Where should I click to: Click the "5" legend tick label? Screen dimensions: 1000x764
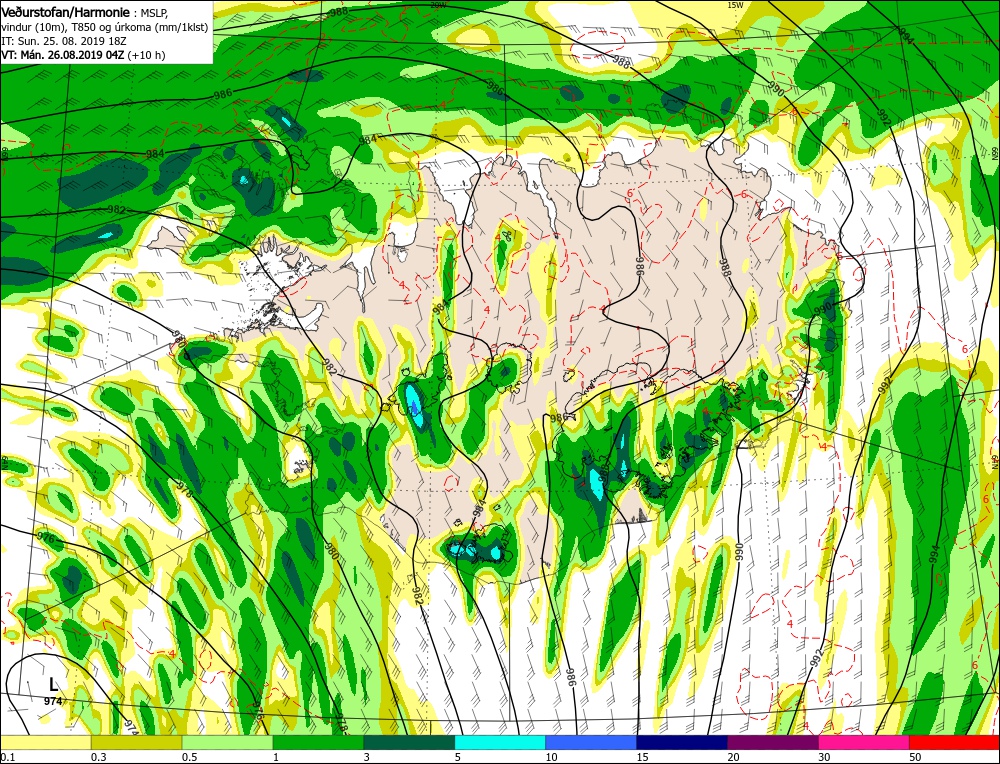click(x=458, y=756)
